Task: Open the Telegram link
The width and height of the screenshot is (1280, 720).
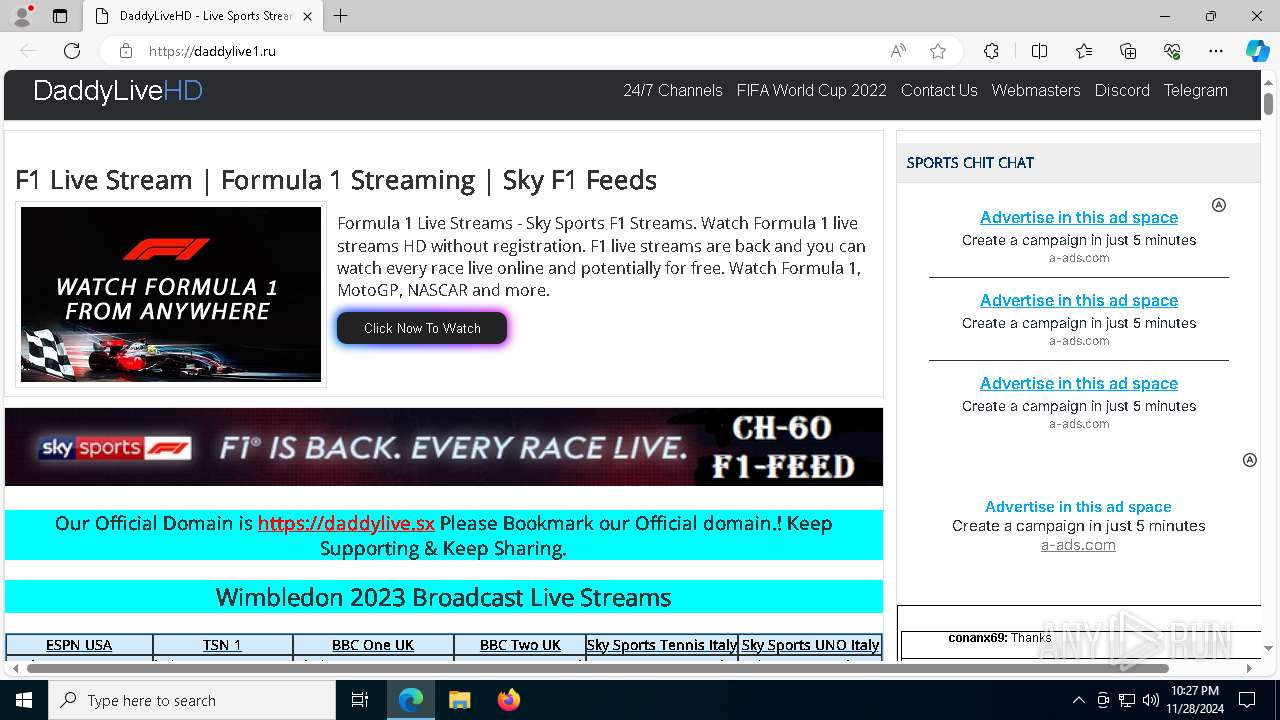Action: point(1195,90)
